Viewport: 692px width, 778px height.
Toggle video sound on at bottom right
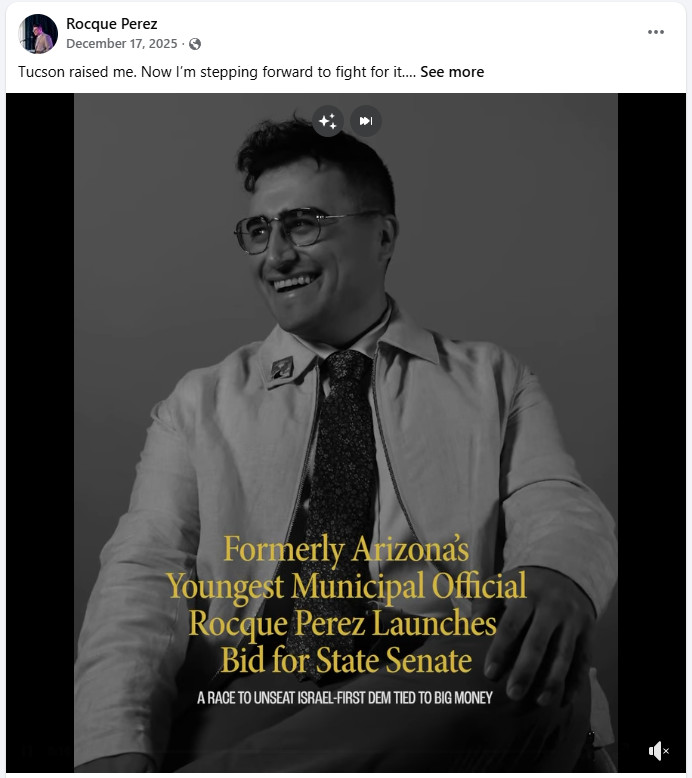coord(658,750)
